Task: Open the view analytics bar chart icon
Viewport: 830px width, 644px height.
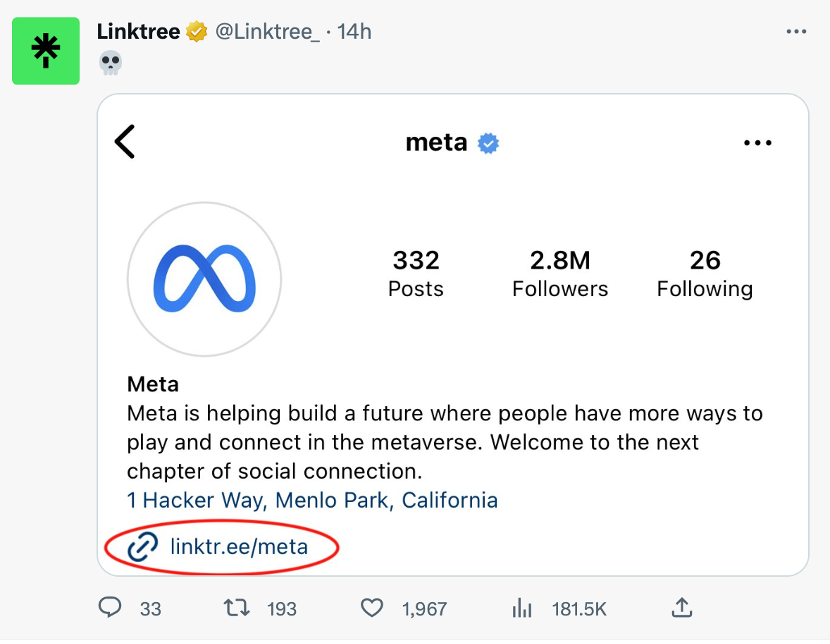Action: click(522, 607)
